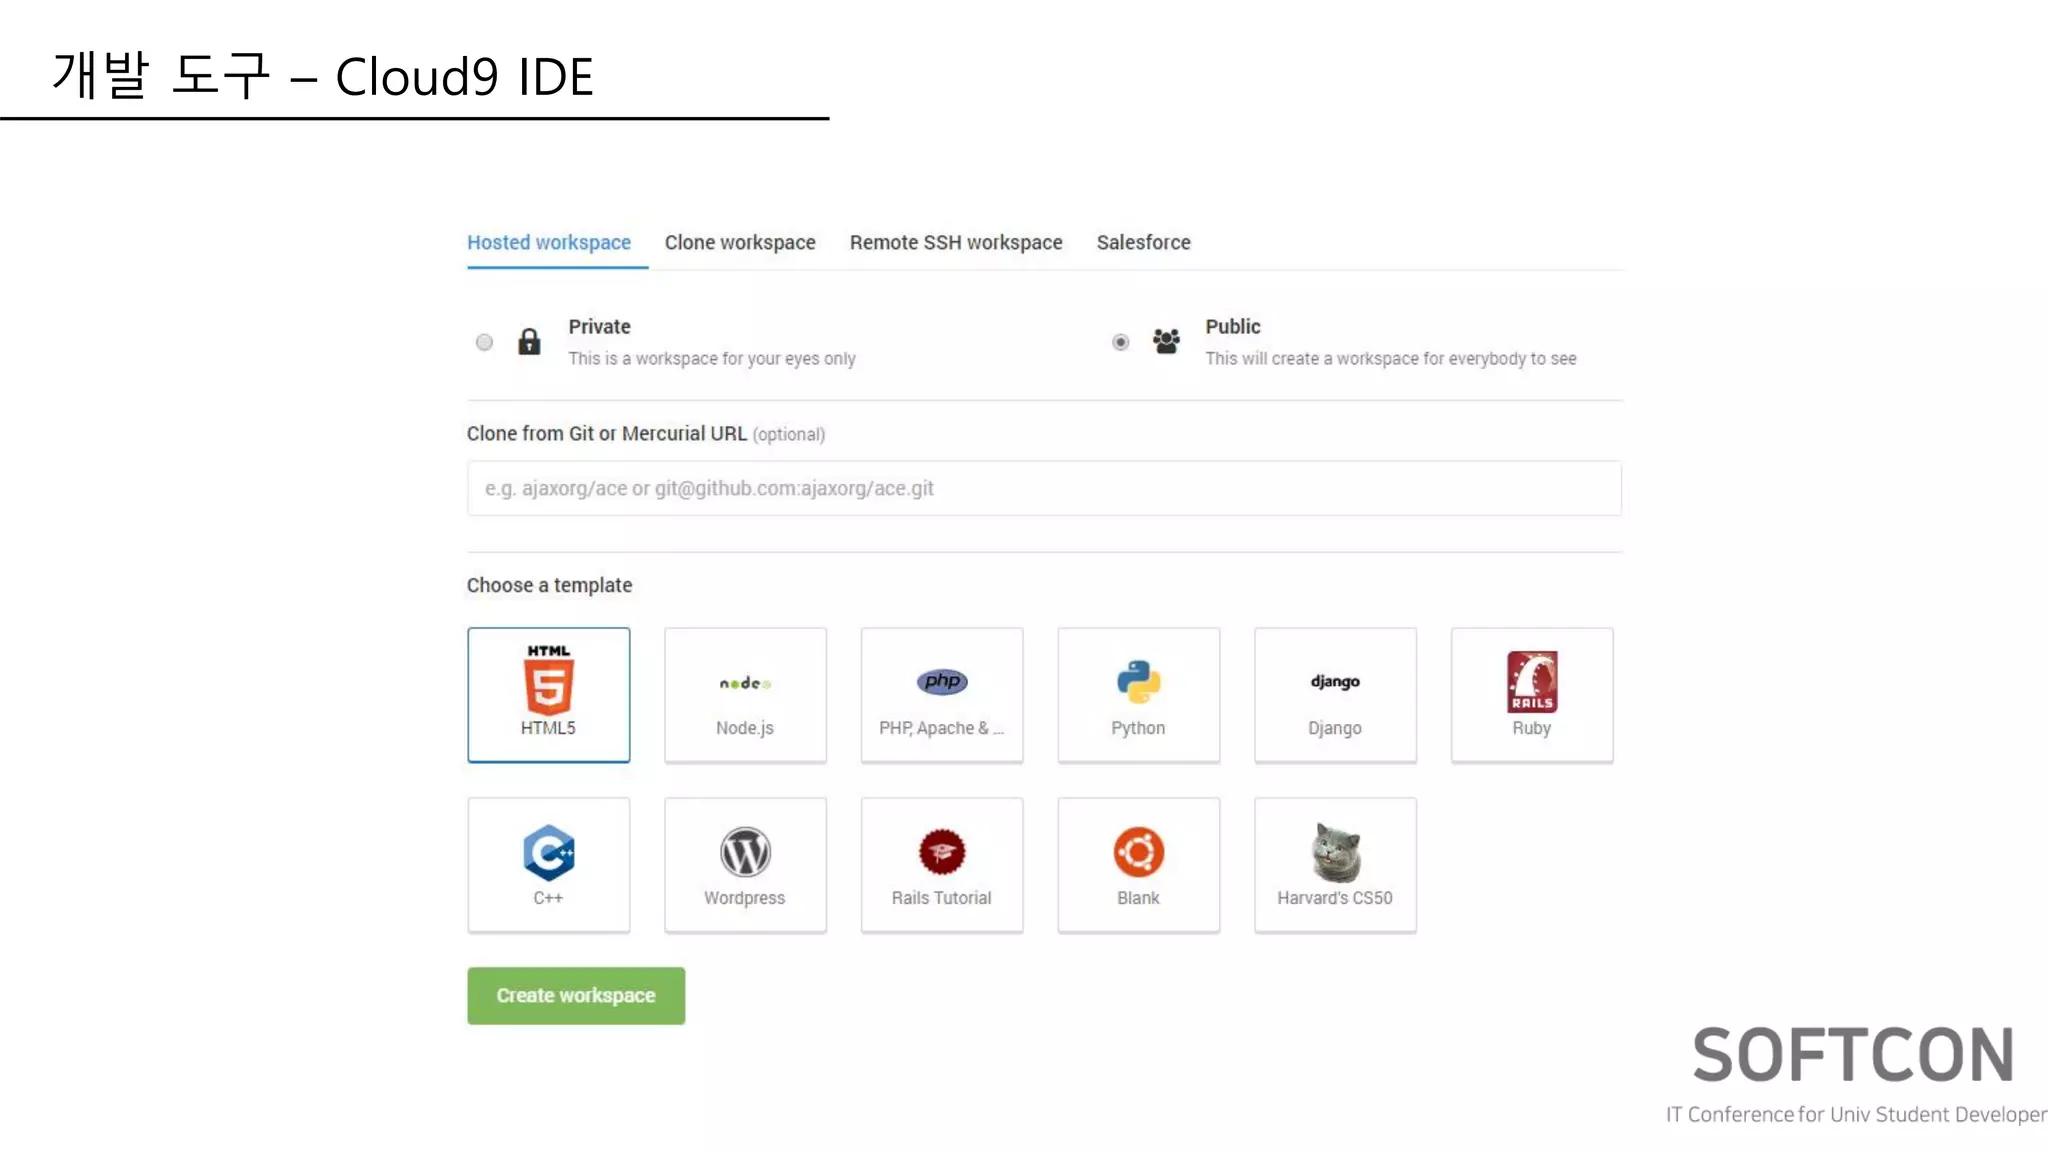
Task: Select the Public workspace radio button
Action: 1121,342
